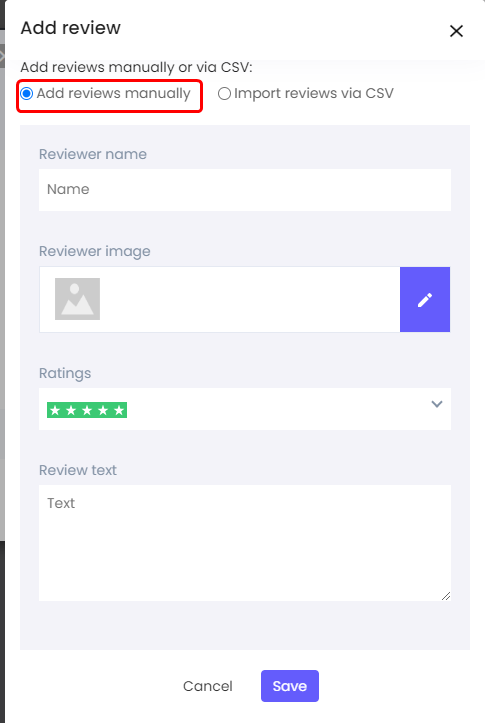Click the Save button
The image size is (485, 723).
pos(290,686)
